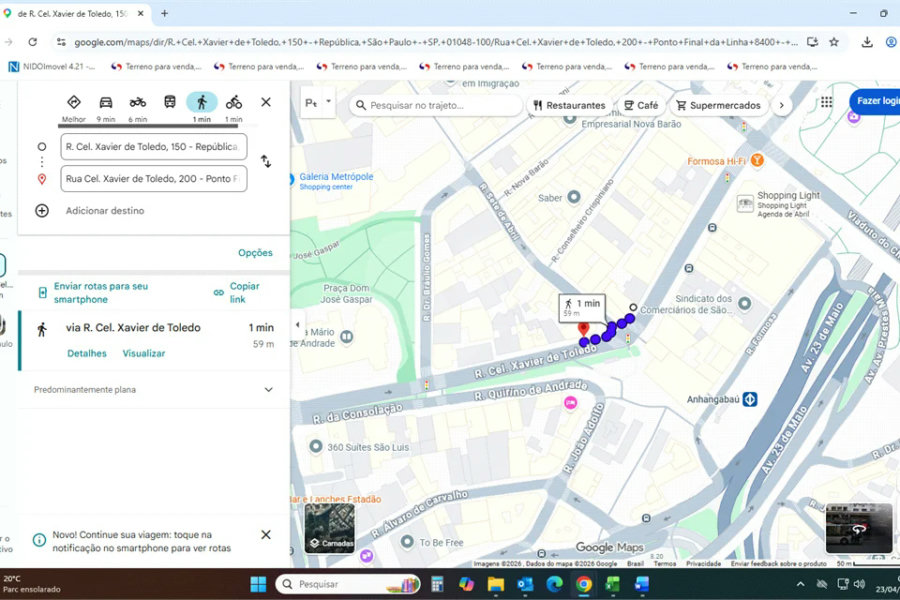View site information icon in address bar
The width and height of the screenshot is (900, 600).
61,42
